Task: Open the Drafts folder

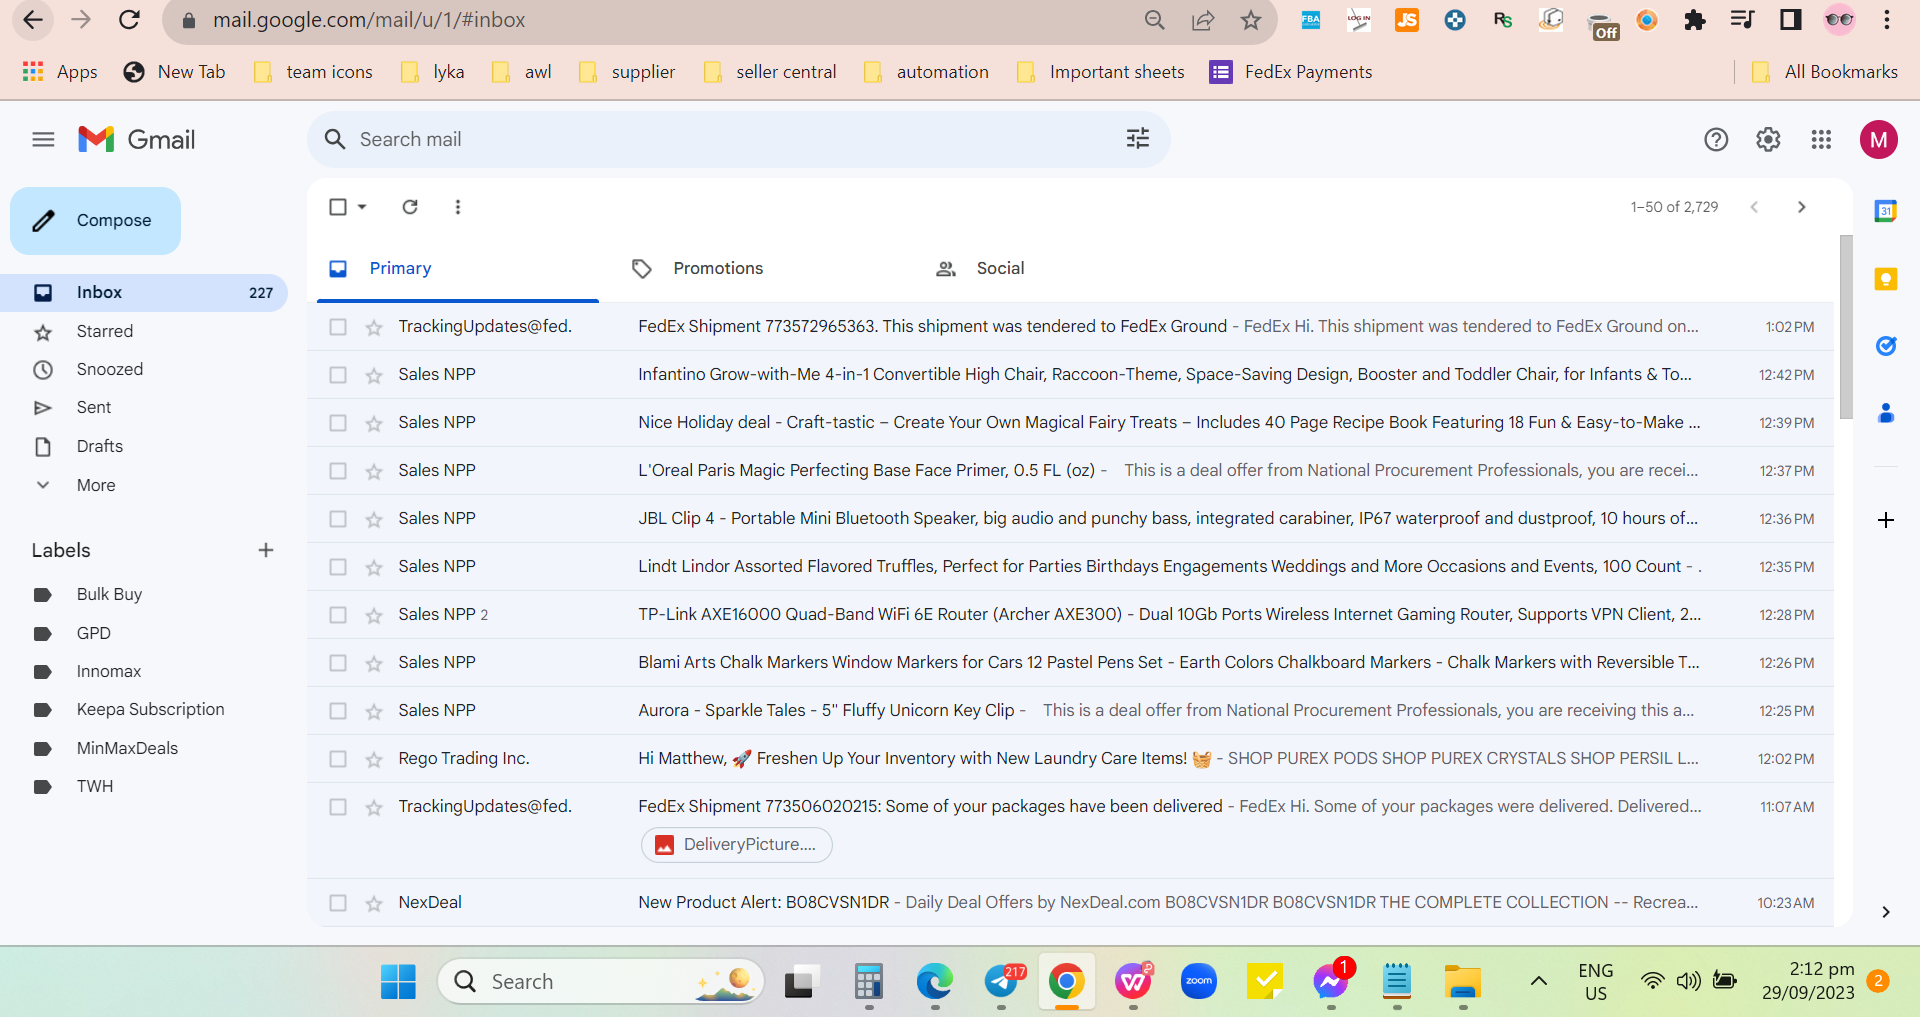Action: (x=100, y=446)
